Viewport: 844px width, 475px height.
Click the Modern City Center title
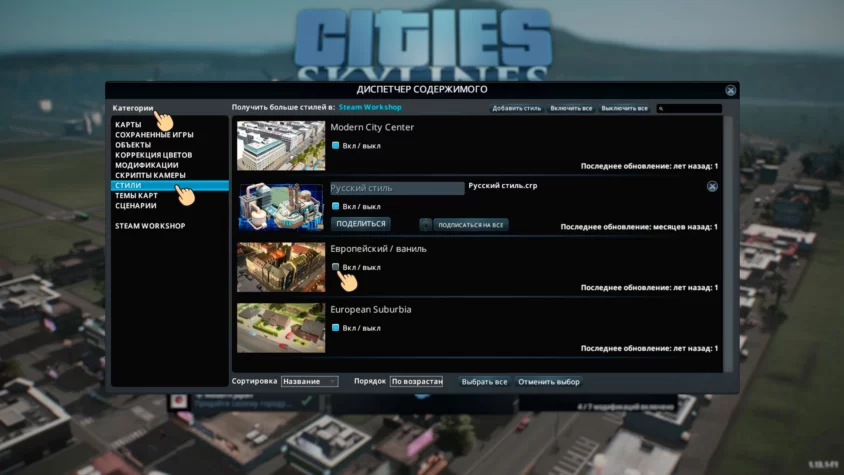(372, 128)
